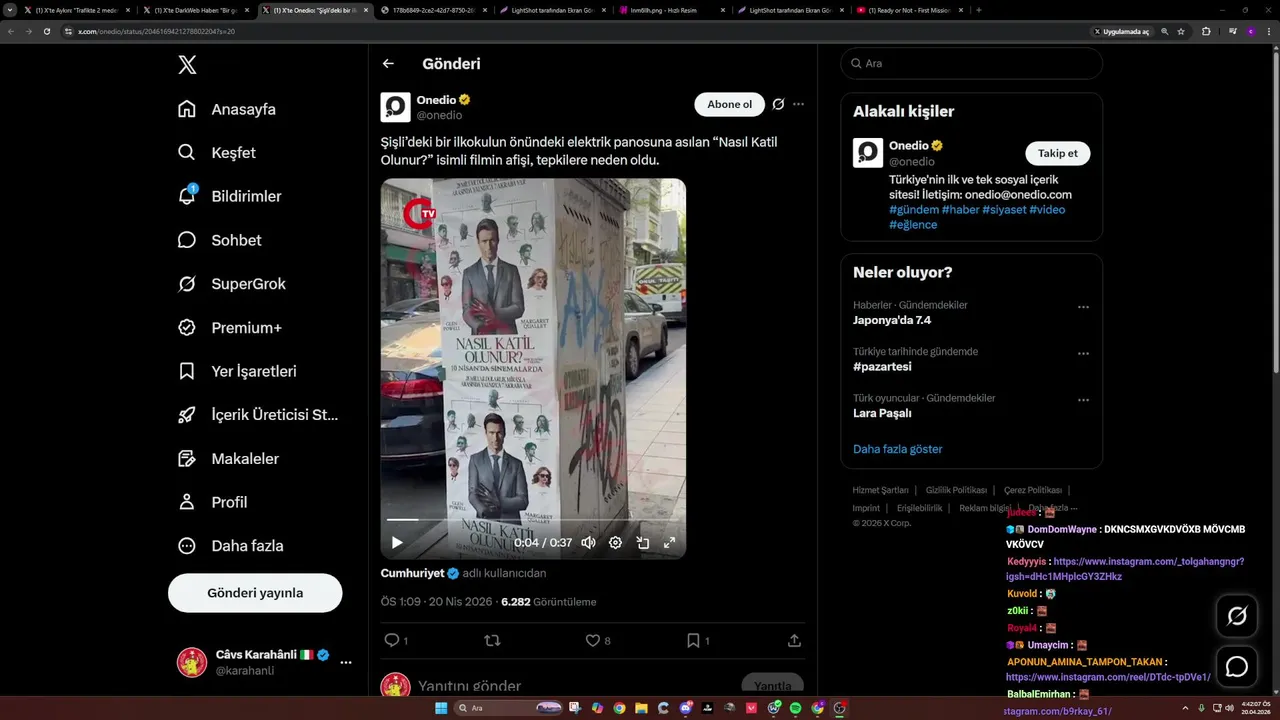Viewport: 1280px width, 720px height.
Task: Click the Profil person icon
Action: click(187, 502)
